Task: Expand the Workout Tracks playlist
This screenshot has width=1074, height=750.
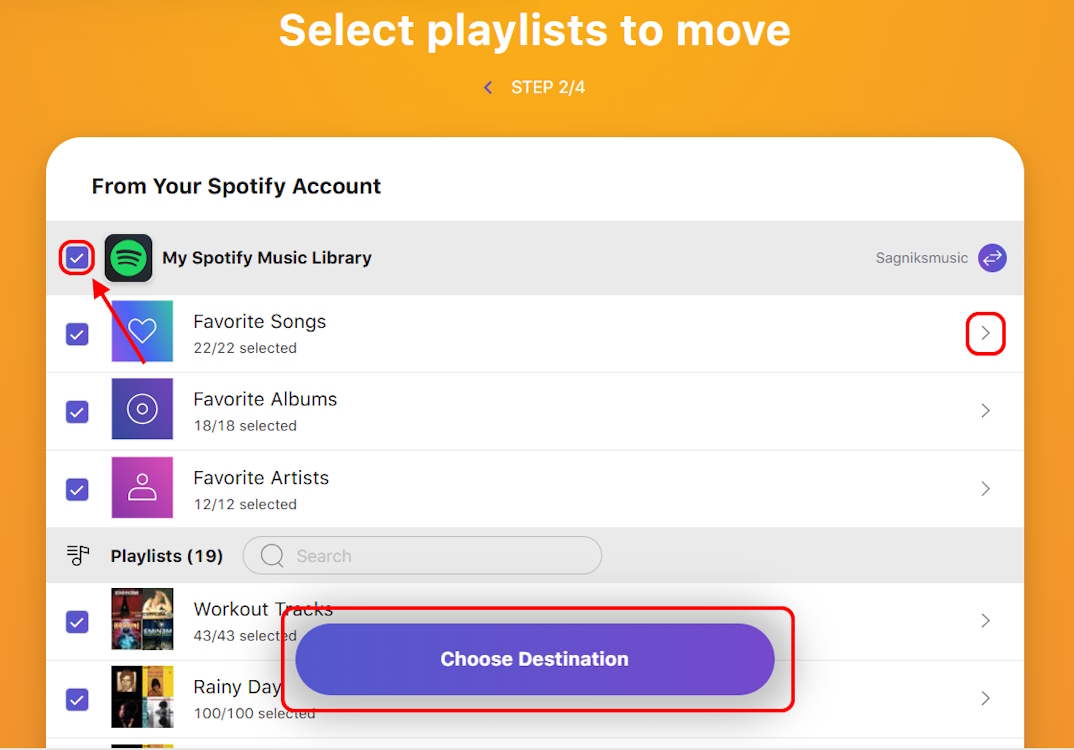Action: (x=985, y=621)
